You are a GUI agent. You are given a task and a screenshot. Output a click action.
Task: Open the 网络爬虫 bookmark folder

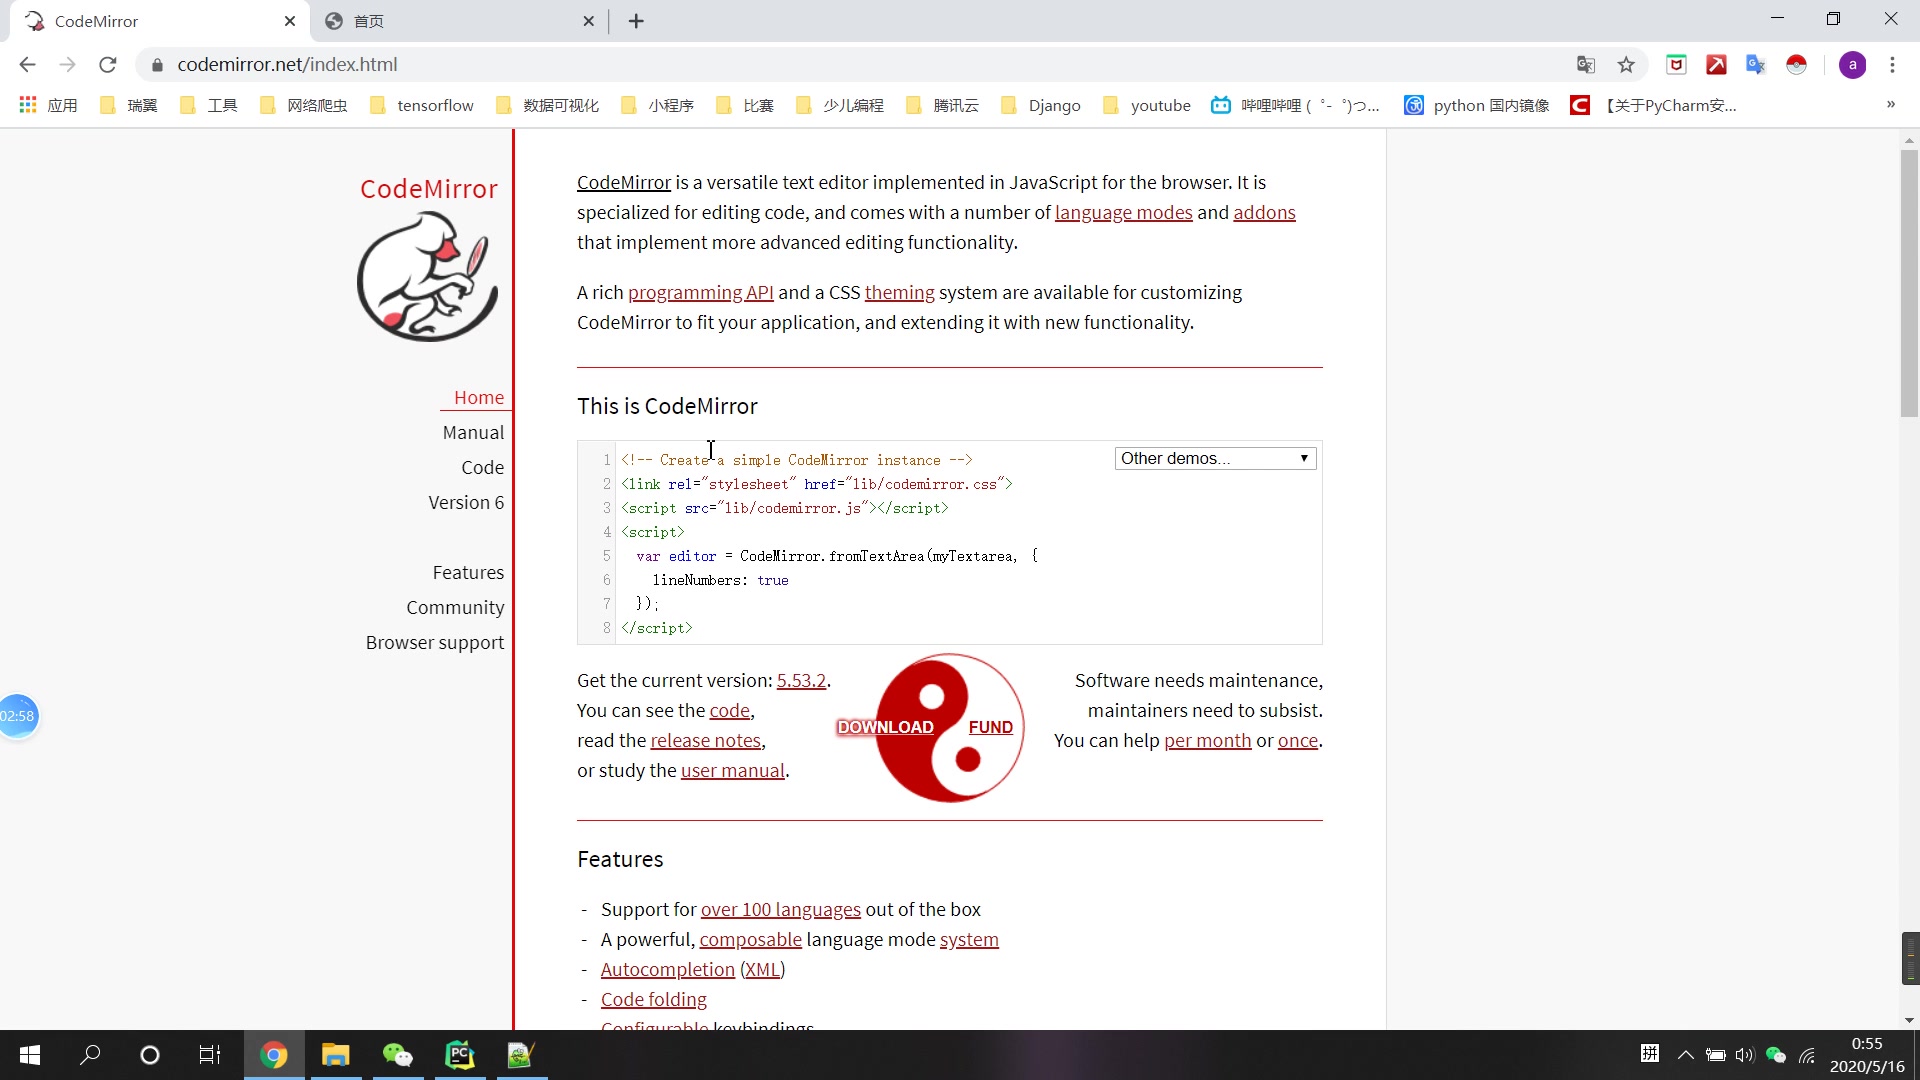click(303, 105)
